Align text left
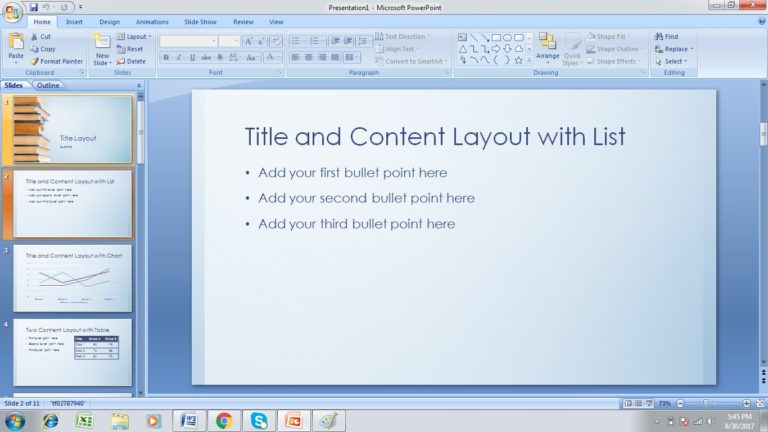The width and height of the screenshot is (768, 432). point(295,57)
